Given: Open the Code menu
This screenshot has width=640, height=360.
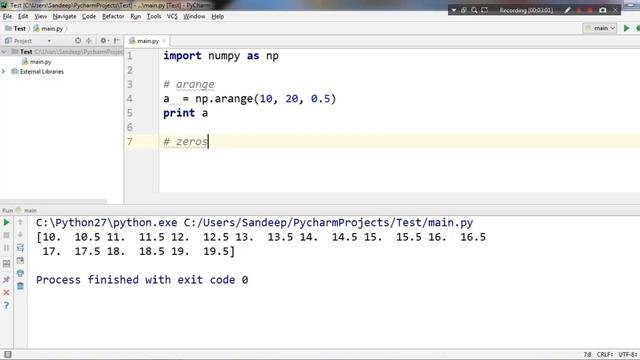Looking at the screenshot, I should coord(89,16).
